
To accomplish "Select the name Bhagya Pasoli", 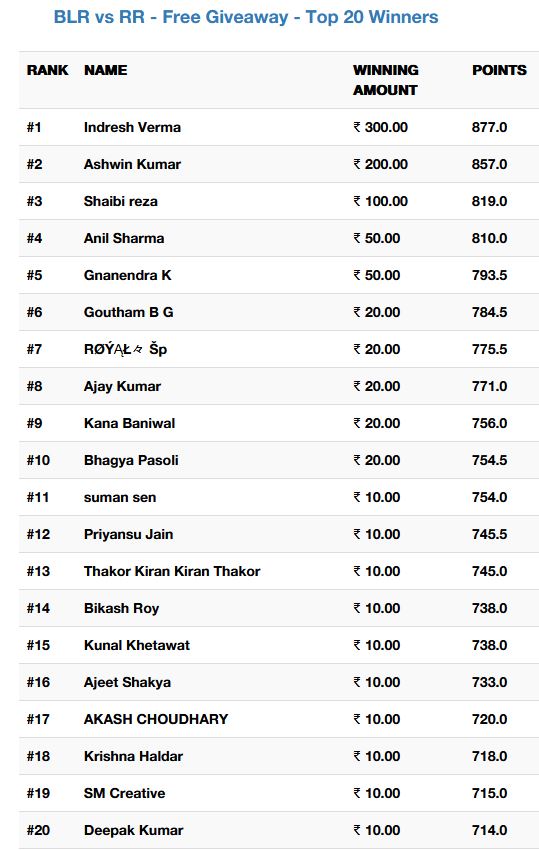I will (131, 460).
